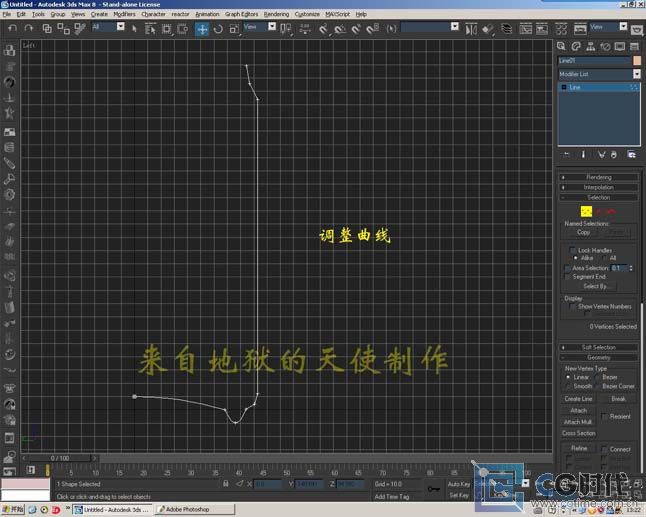Select Bezier Corner new vertex type

597,386
